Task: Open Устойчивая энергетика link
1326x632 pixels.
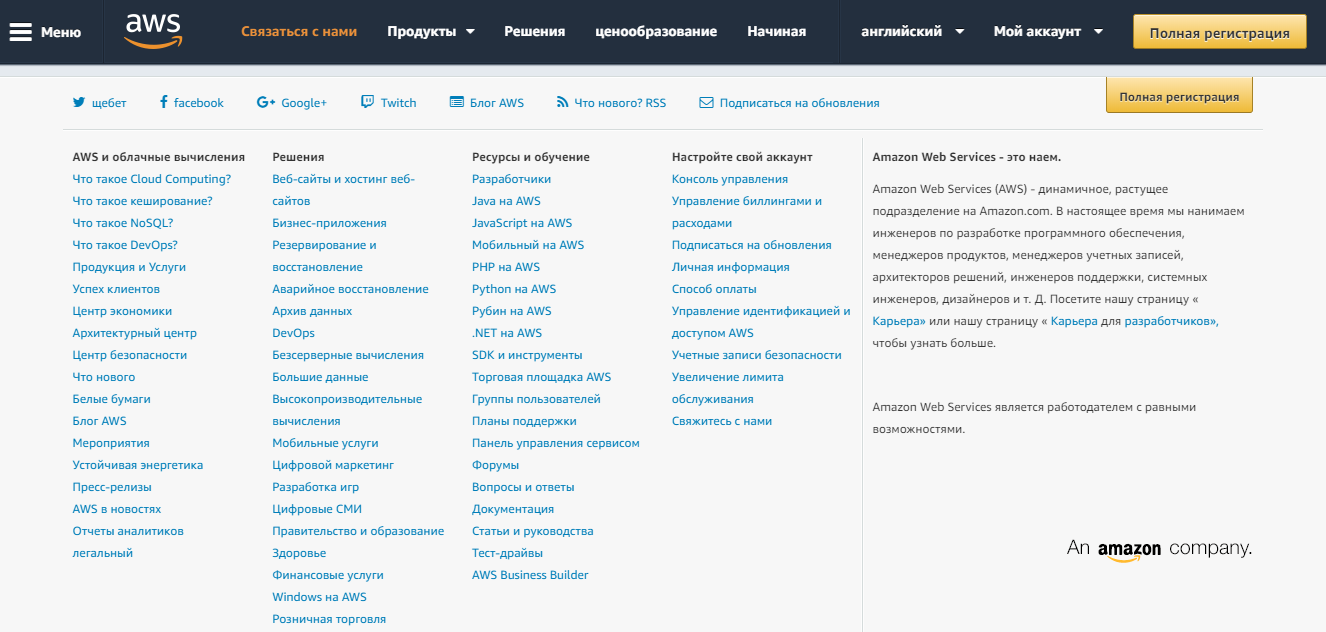Action: point(138,465)
